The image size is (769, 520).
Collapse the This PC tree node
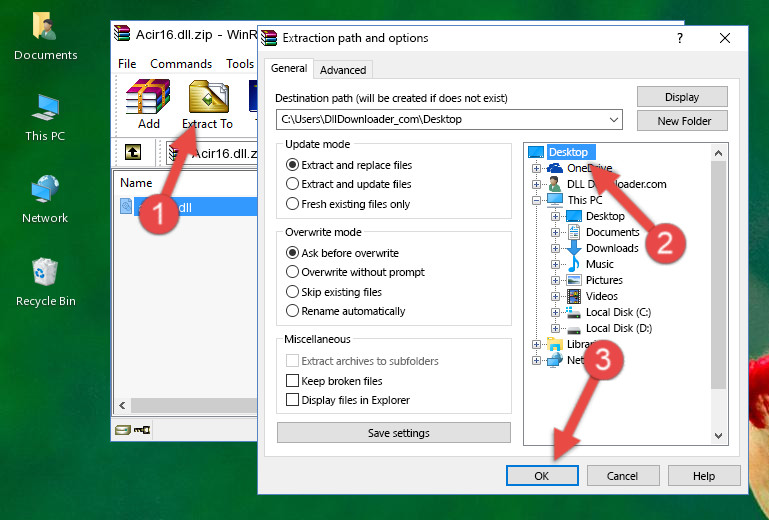tap(536, 200)
